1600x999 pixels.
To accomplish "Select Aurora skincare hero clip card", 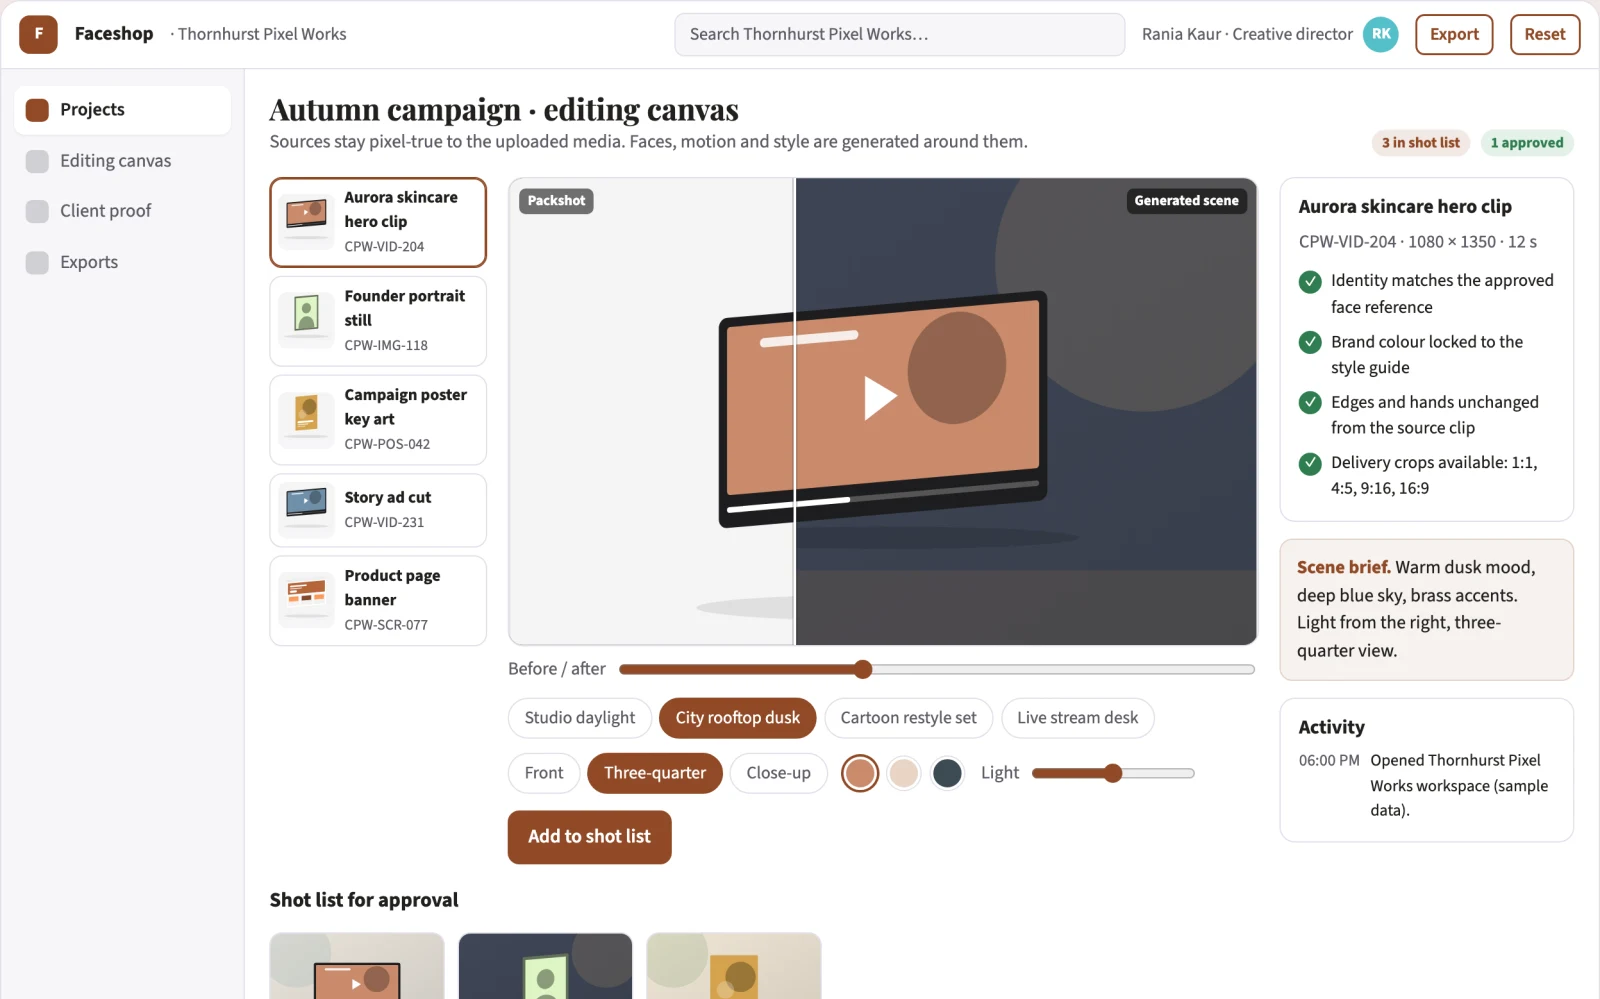I will pyautogui.click(x=378, y=222).
